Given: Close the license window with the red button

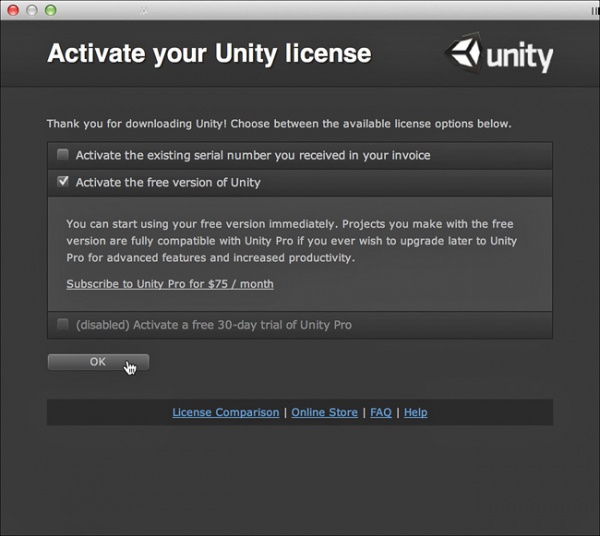Looking at the screenshot, I should click(x=13, y=10).
